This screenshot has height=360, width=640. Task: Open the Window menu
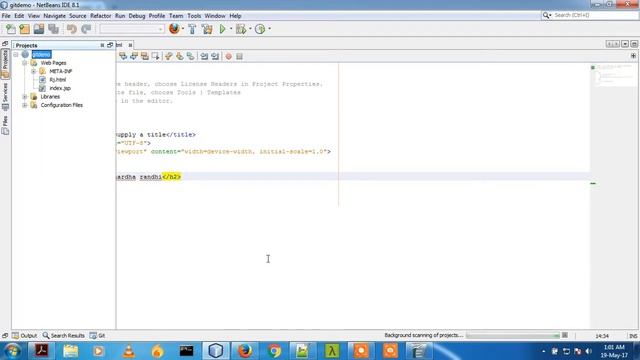pos(215,16)
